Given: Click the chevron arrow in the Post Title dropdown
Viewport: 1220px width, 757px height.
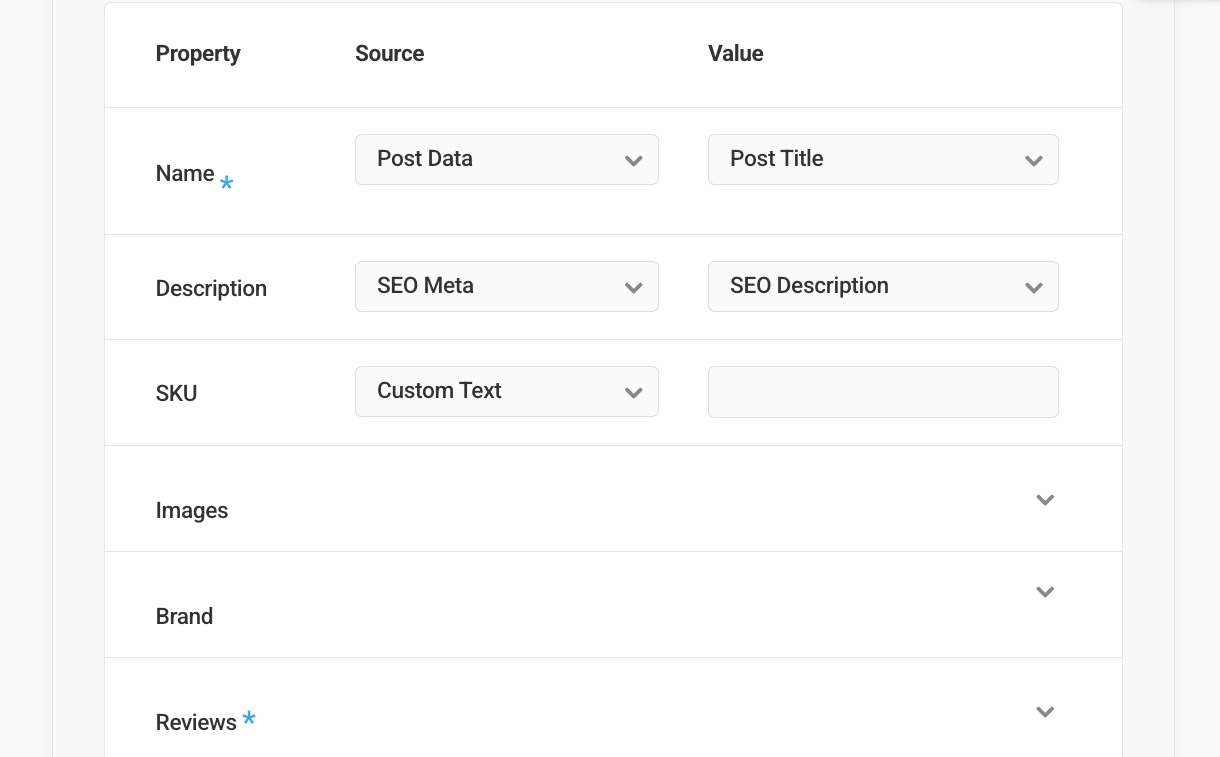Looking at the screenshot, I should pyautogui.click(x=1034, y=161).
